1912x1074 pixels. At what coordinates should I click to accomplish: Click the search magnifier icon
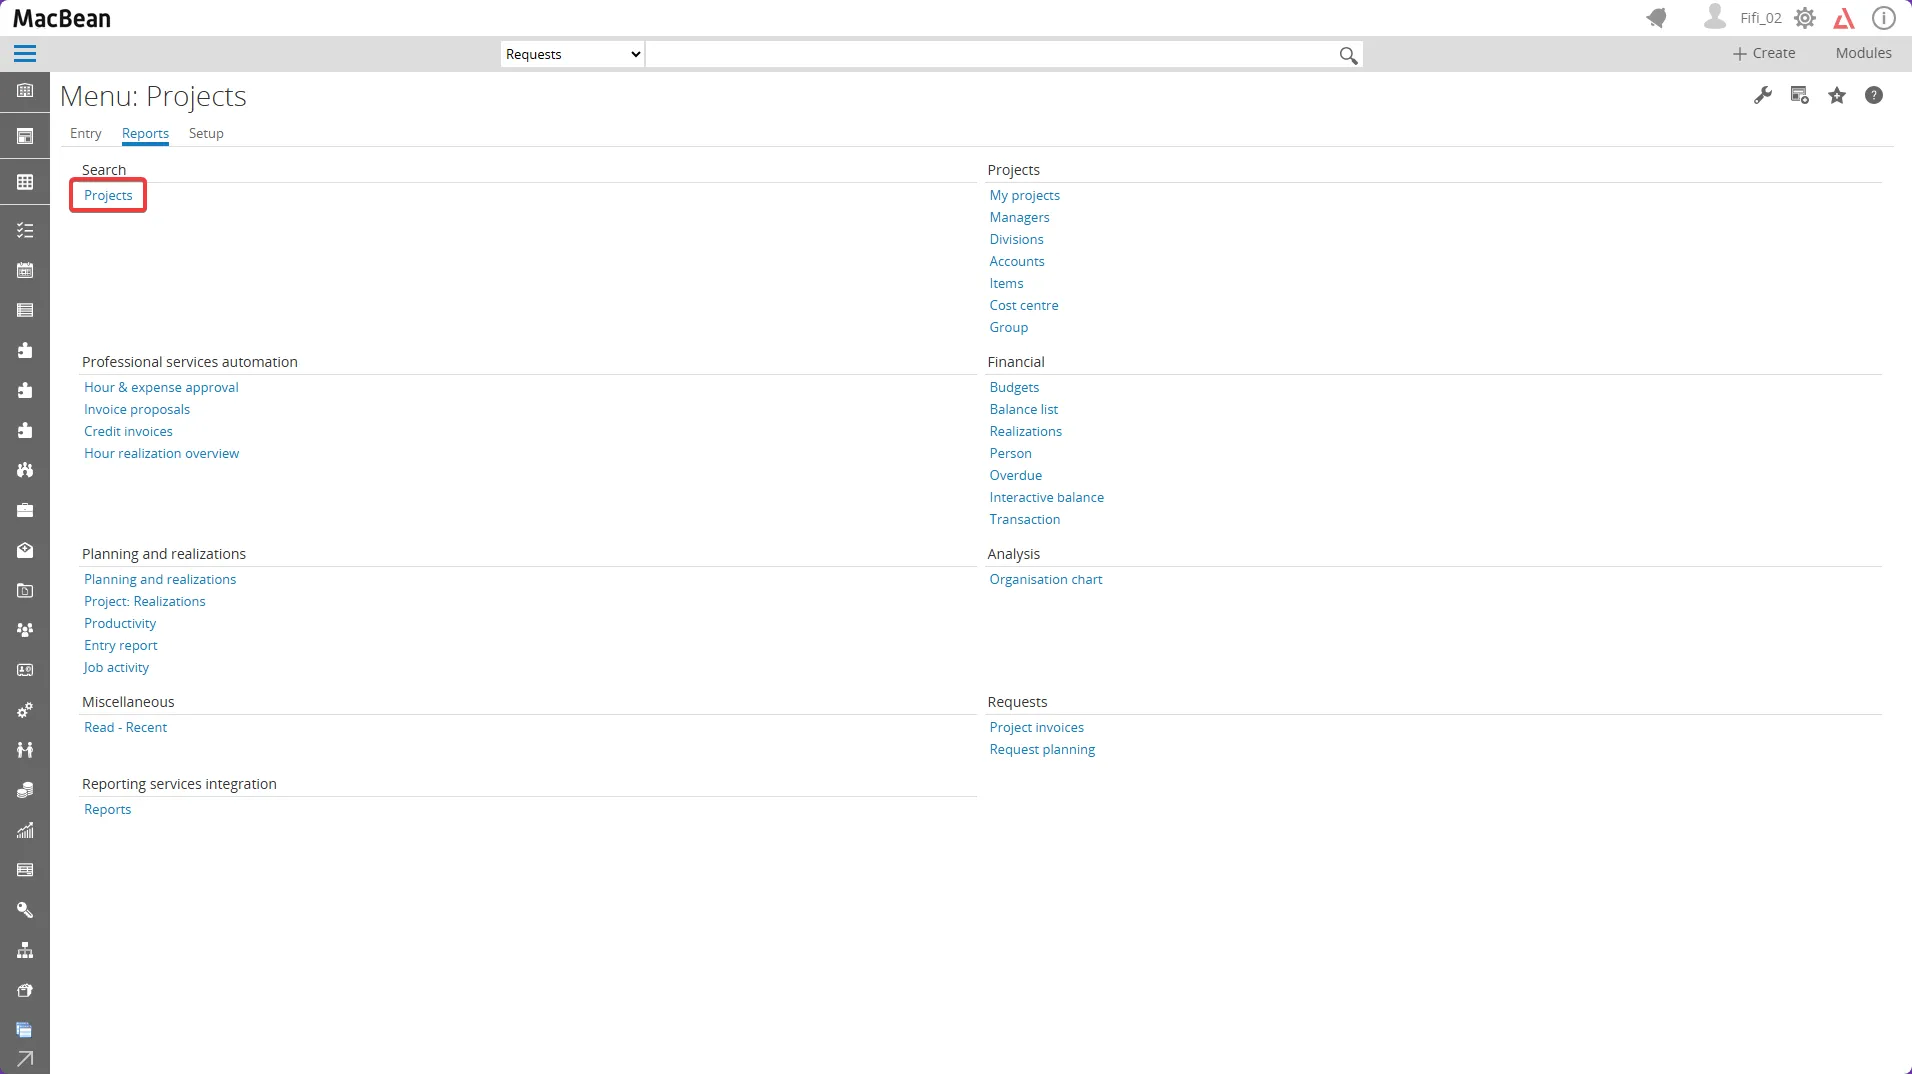(1348, 56)
